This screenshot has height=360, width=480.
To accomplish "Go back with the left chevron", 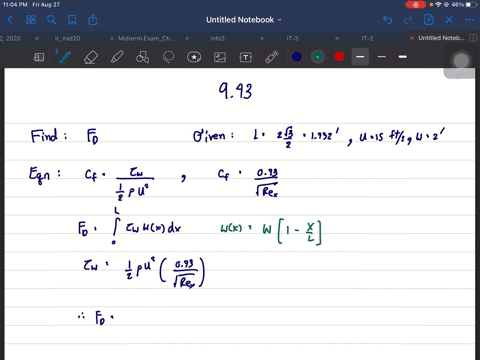I will [10, 20].
